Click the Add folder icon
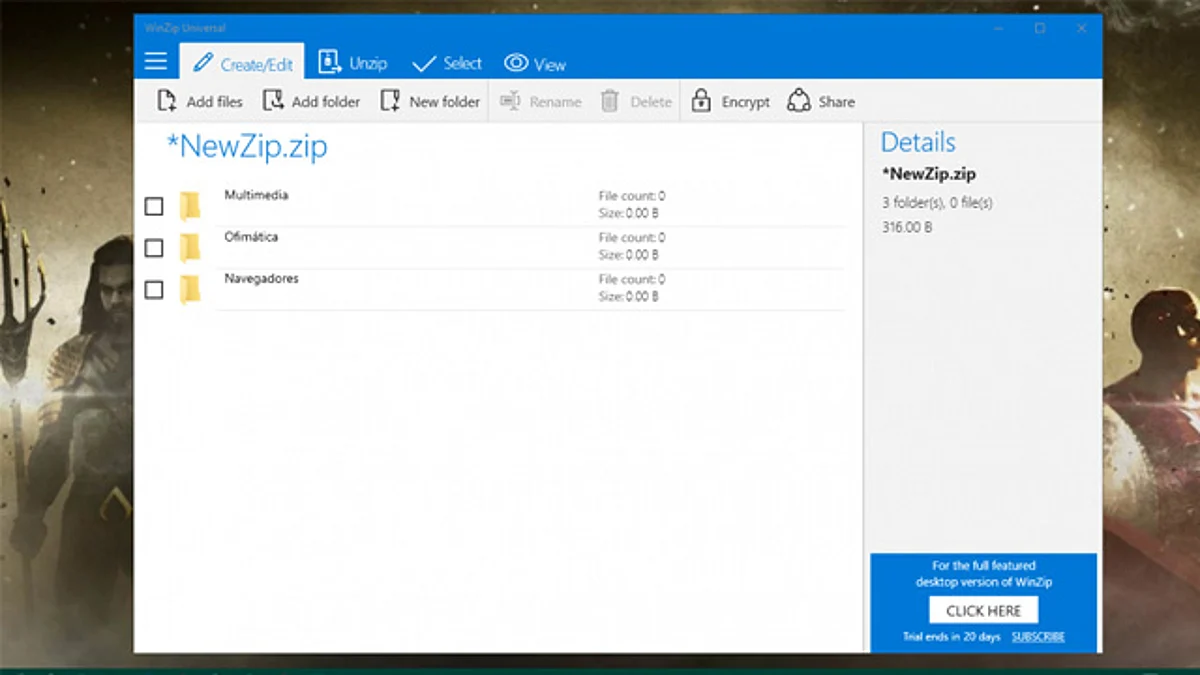This screenshot has height=675, width=1200. 272,101
